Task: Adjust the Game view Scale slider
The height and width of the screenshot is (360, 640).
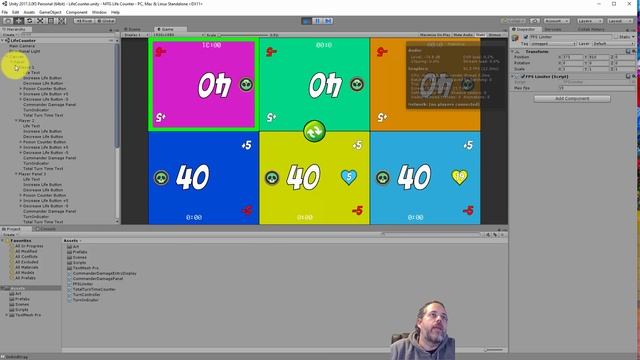Action: [x=244, y=35]
